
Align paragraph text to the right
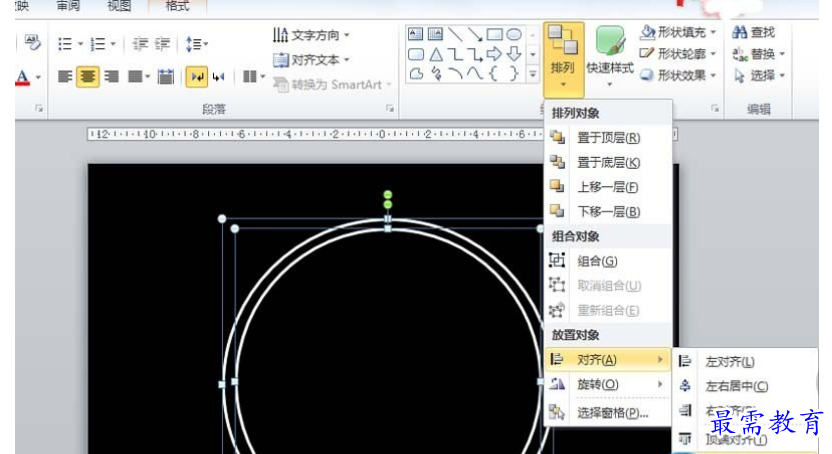click(x=111, y=77)
